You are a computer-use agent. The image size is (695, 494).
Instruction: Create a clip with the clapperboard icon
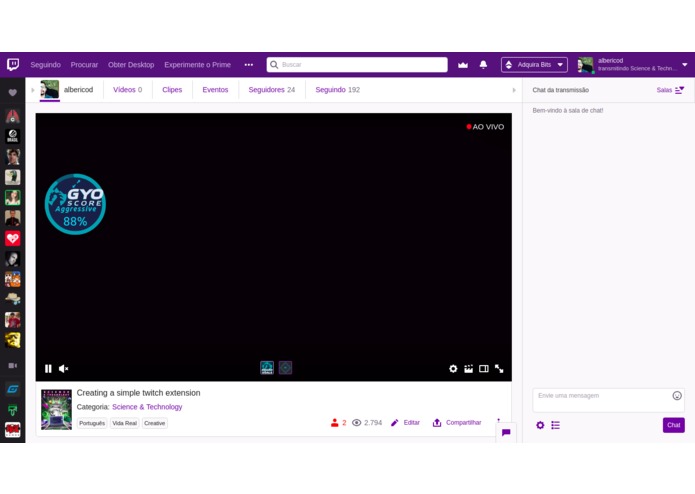click(x=469, y=369)
